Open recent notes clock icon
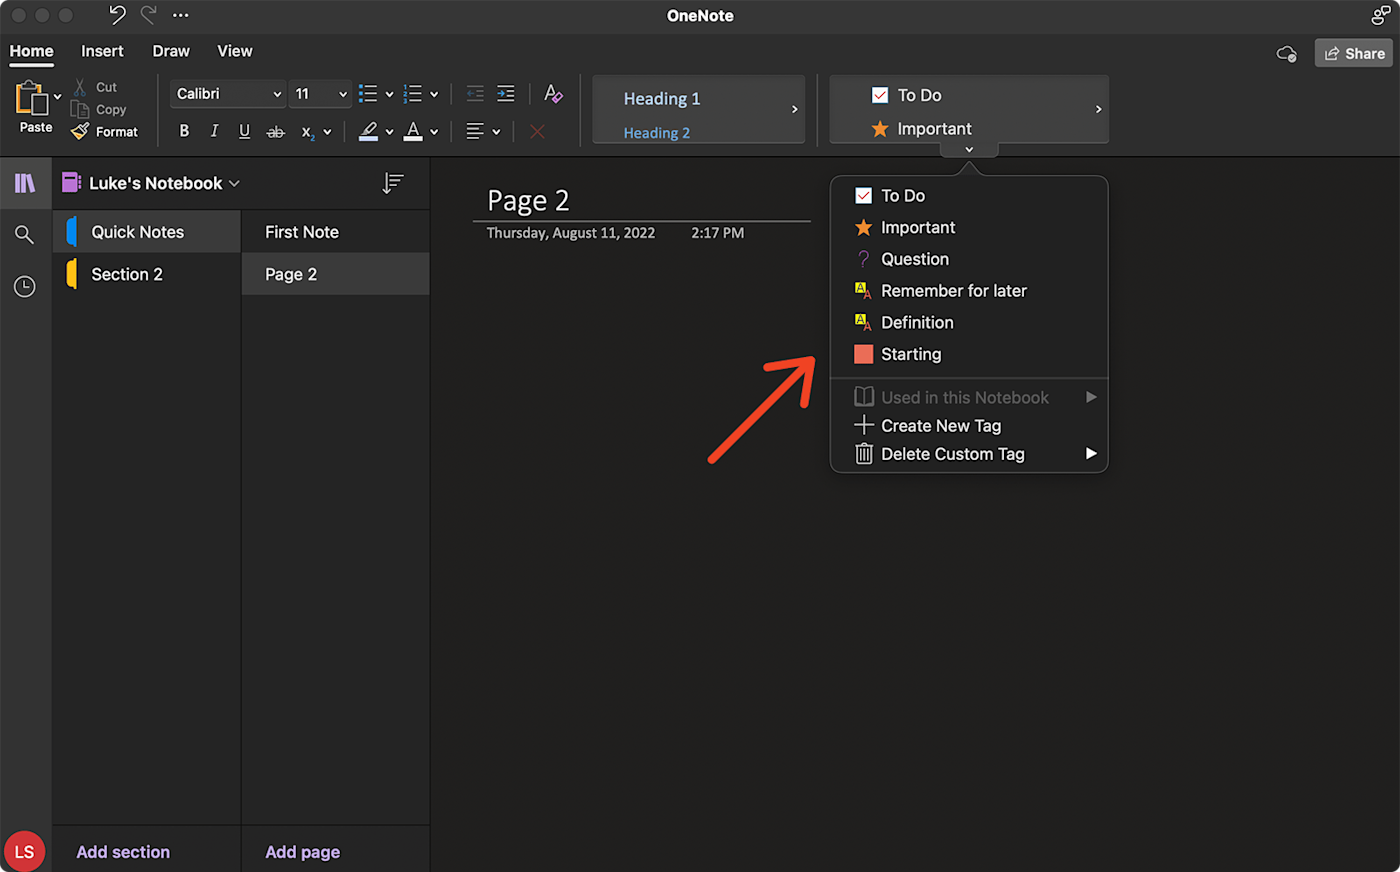The width and height of the screenshot is (1400, 872). pyautogui.click(x=25, y=287)
